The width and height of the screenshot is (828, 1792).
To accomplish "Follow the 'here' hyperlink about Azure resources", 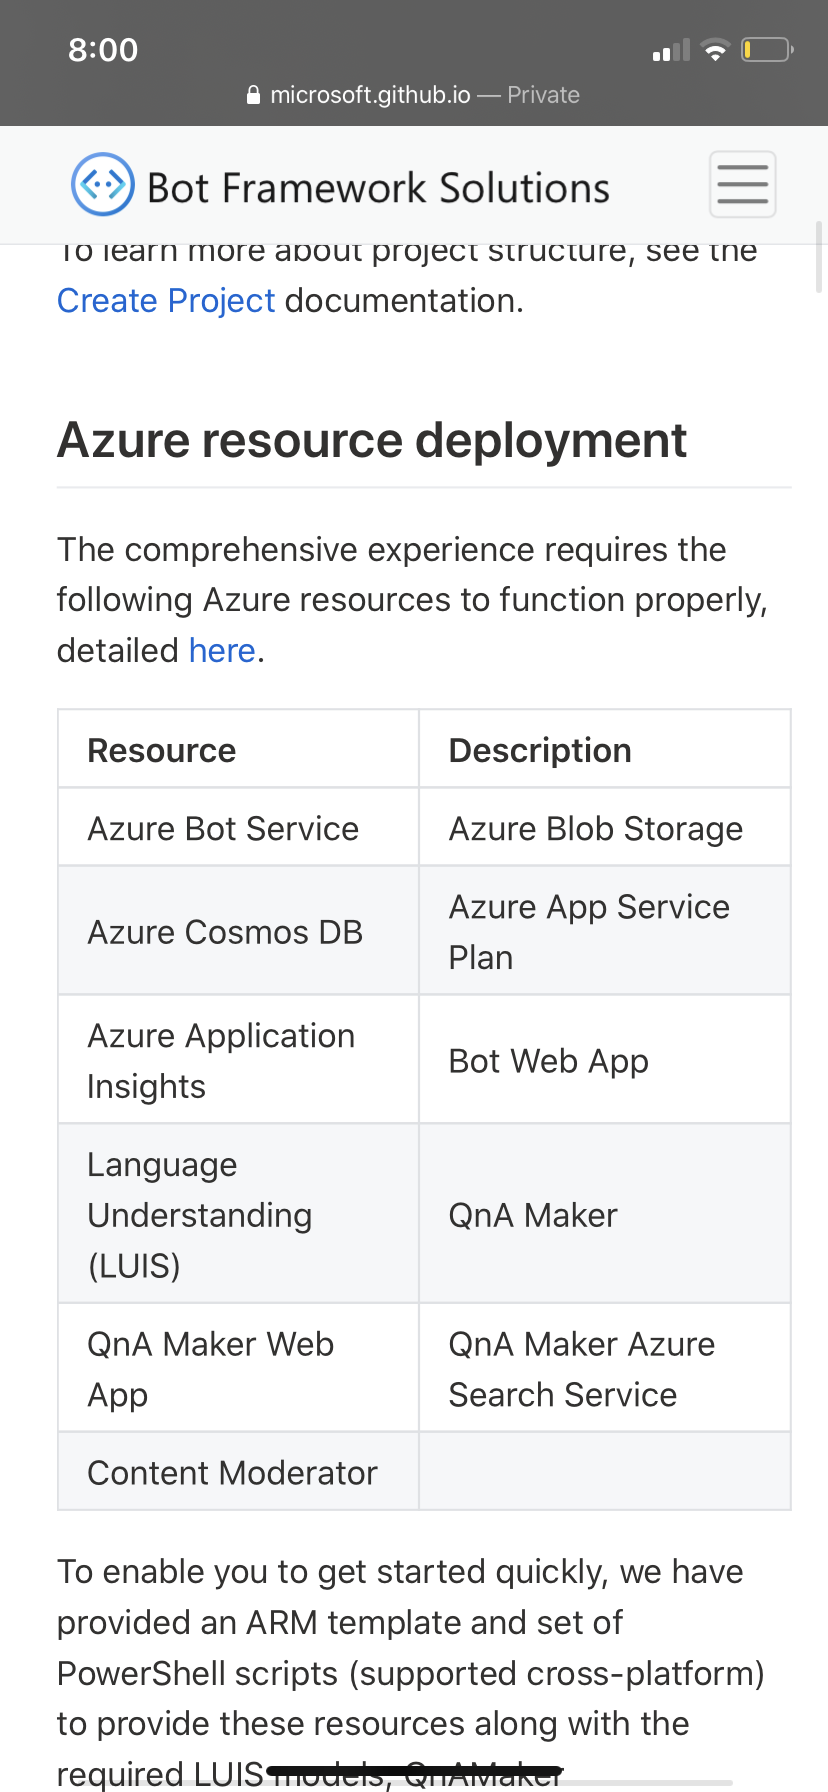I will pos(221,650).
